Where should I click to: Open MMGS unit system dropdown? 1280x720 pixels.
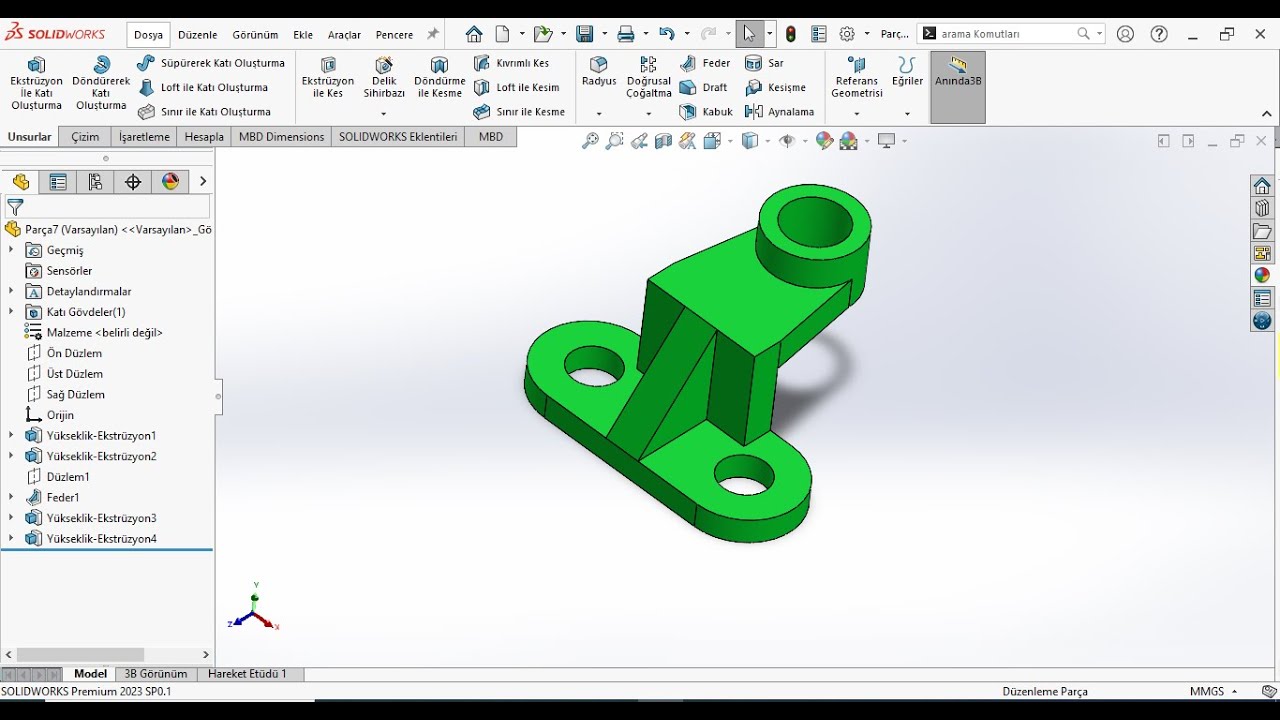click(1213, 691)
